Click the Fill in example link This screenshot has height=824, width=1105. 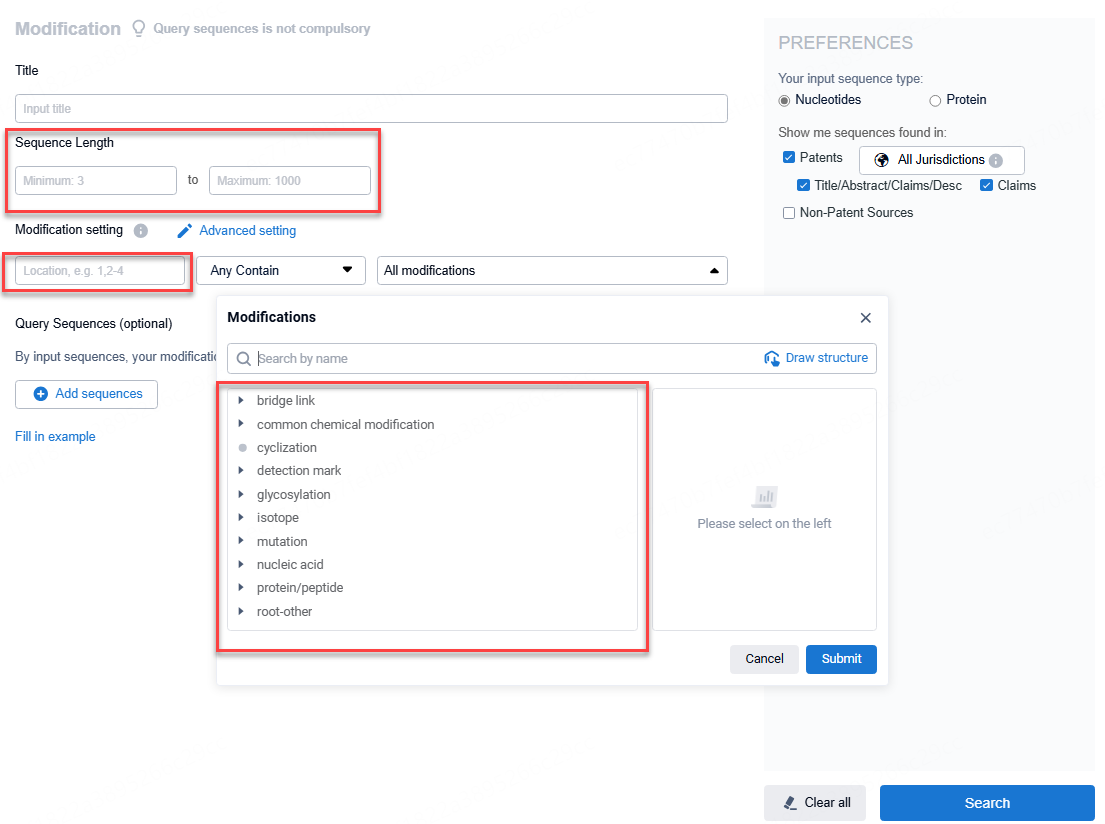55,437
